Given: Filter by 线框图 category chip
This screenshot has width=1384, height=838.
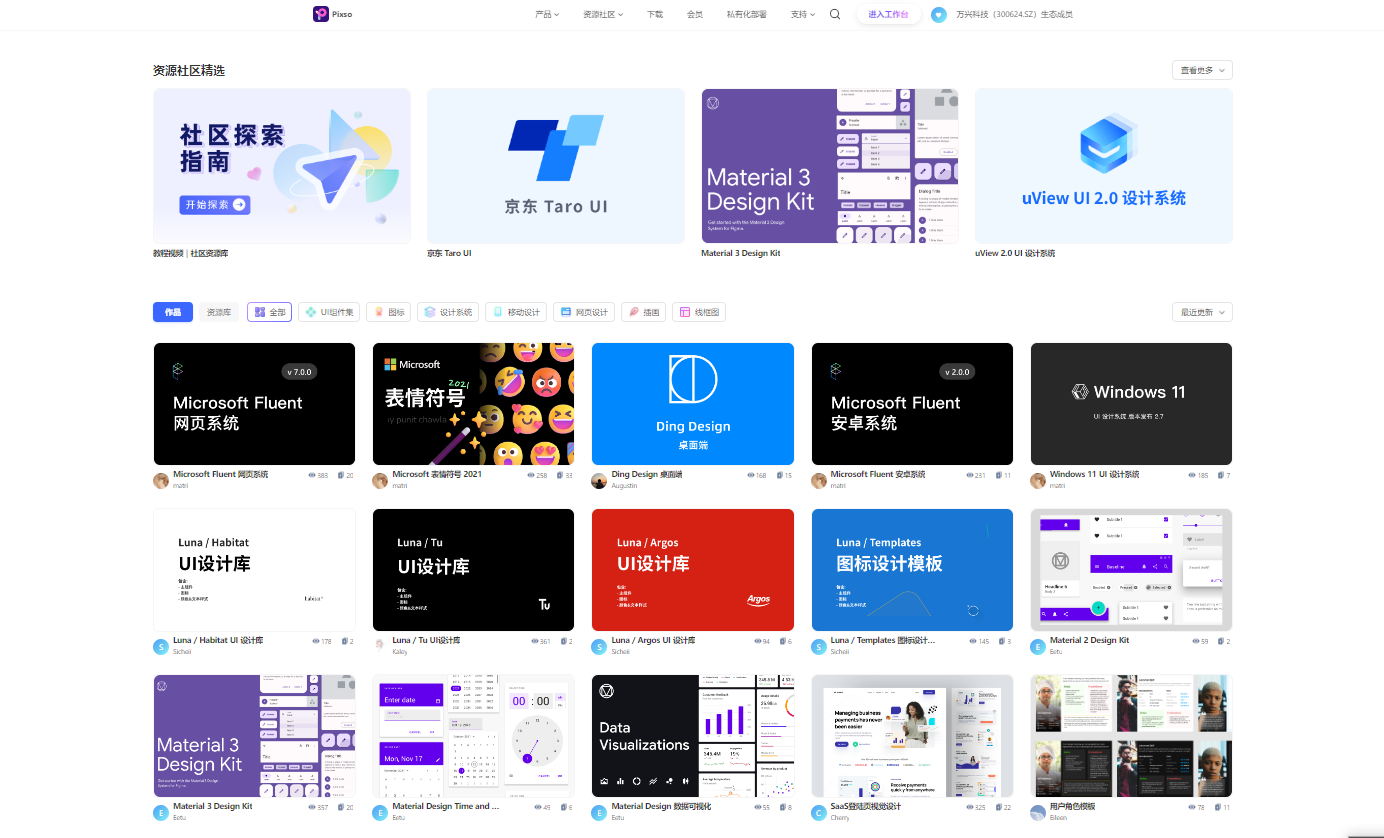Looking at the screenshot, I should click(699, 312).
